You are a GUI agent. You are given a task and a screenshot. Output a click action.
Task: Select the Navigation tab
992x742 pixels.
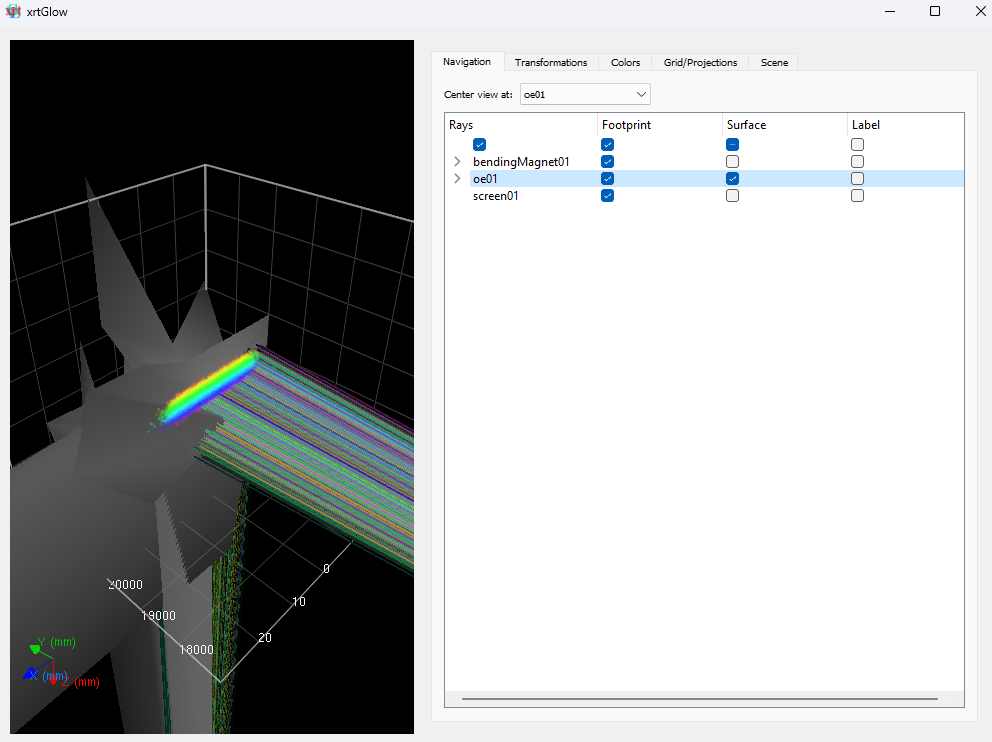[467, 61]
